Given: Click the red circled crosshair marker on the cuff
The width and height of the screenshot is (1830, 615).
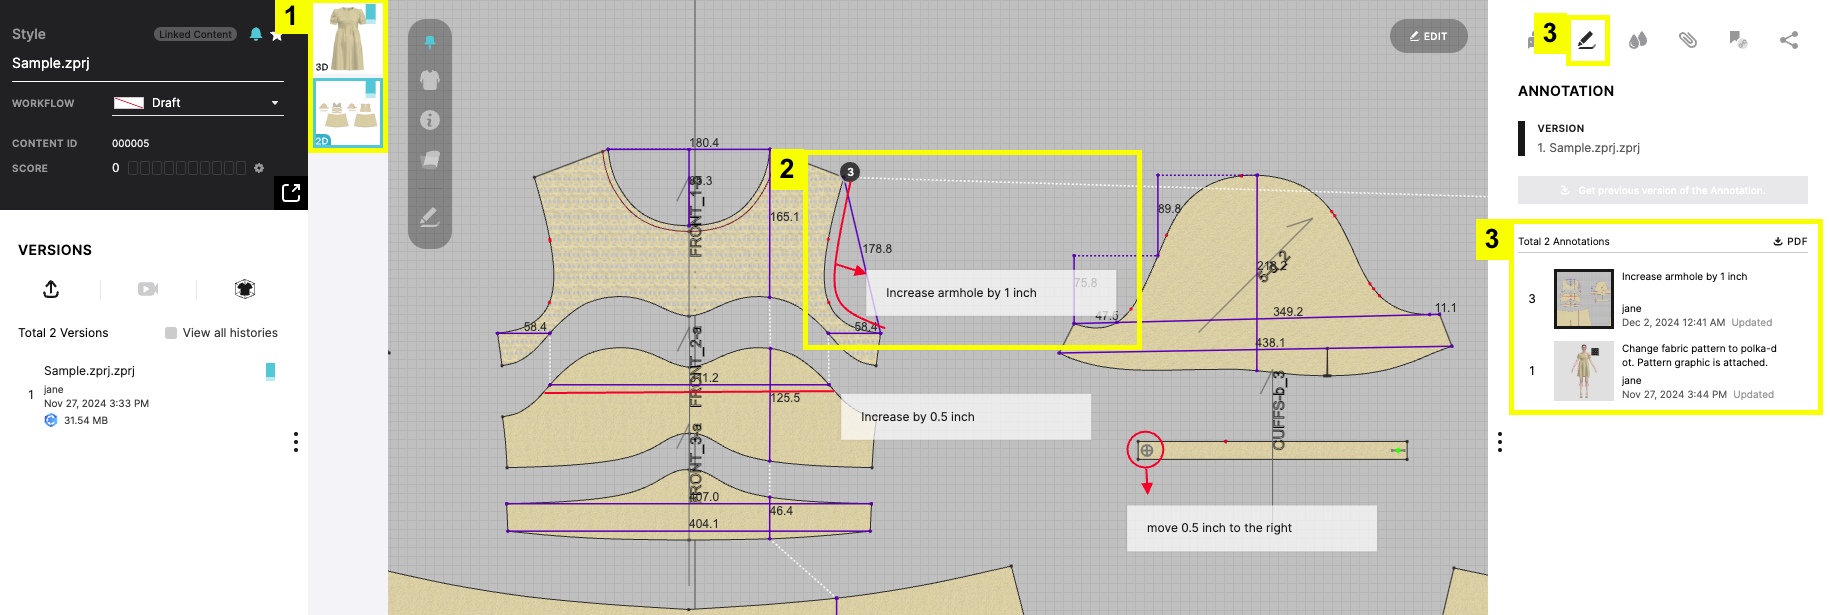Looking at the screenshot, I should coord(1146,450).
